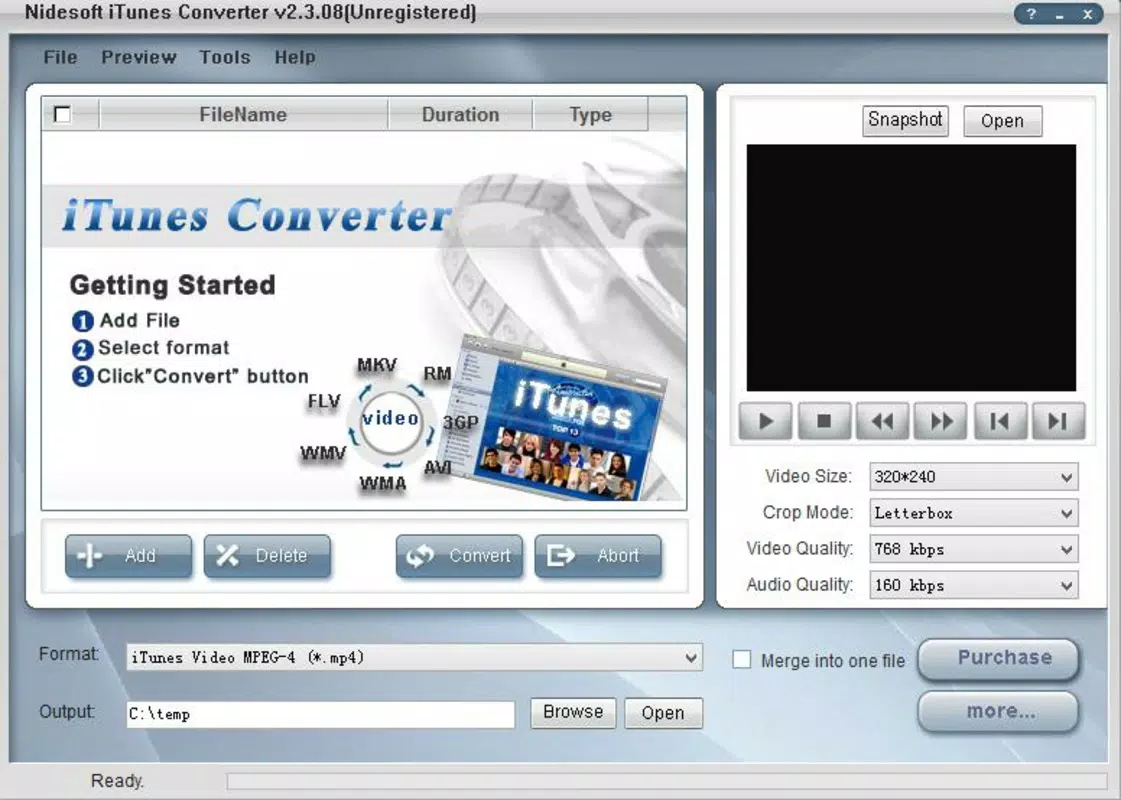
Task: Change Video Quality 768 kbps dropdown
Action: 974,549
